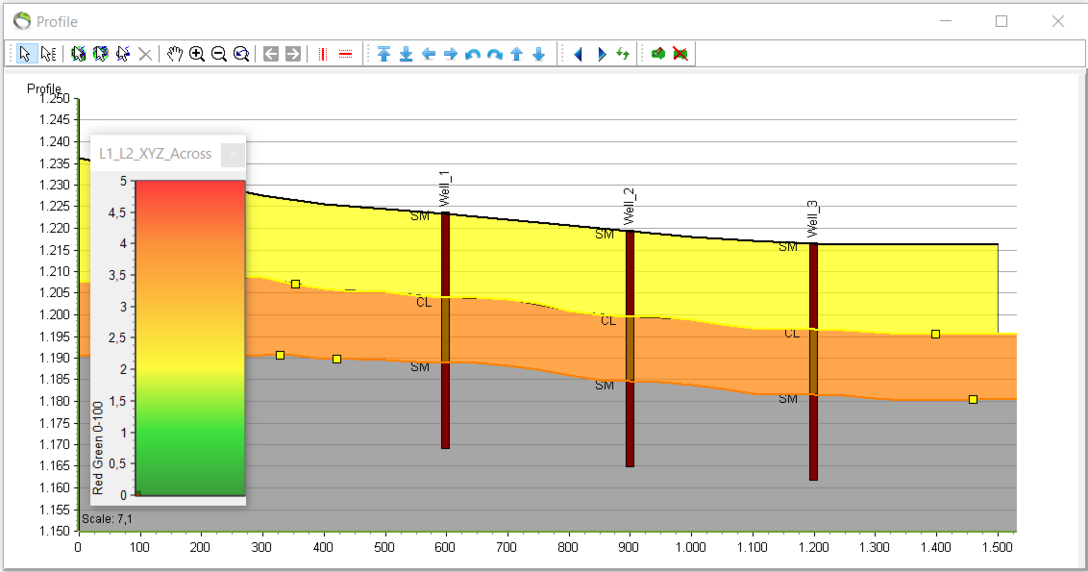Click the first green globe selection tool

coord(78,54)
